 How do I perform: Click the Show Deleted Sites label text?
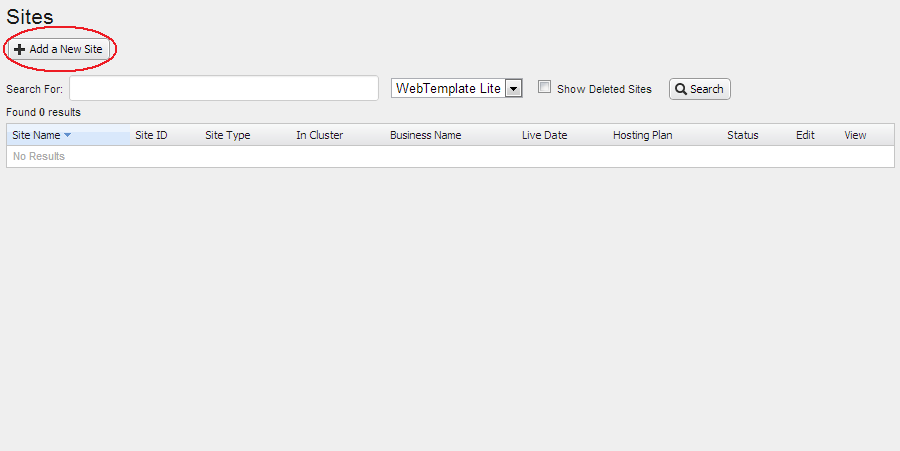604,89
